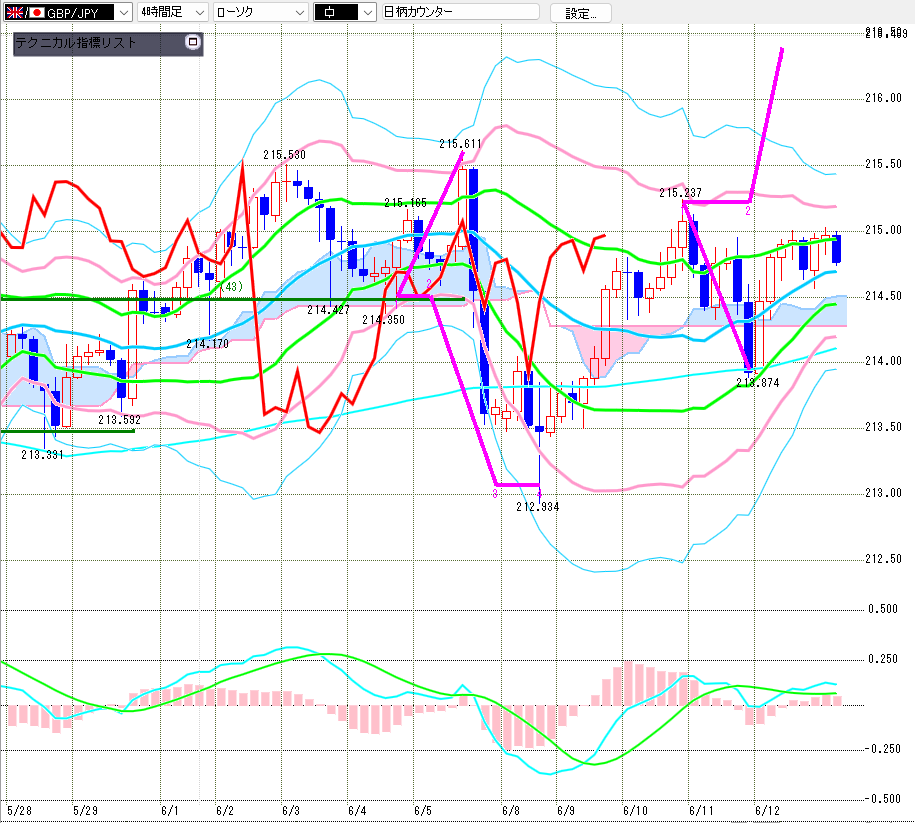The width and height of the screenshot is (915, 823).
Task: Expand the テクニカル指標リスト panel icon
Action: [193, 42]
